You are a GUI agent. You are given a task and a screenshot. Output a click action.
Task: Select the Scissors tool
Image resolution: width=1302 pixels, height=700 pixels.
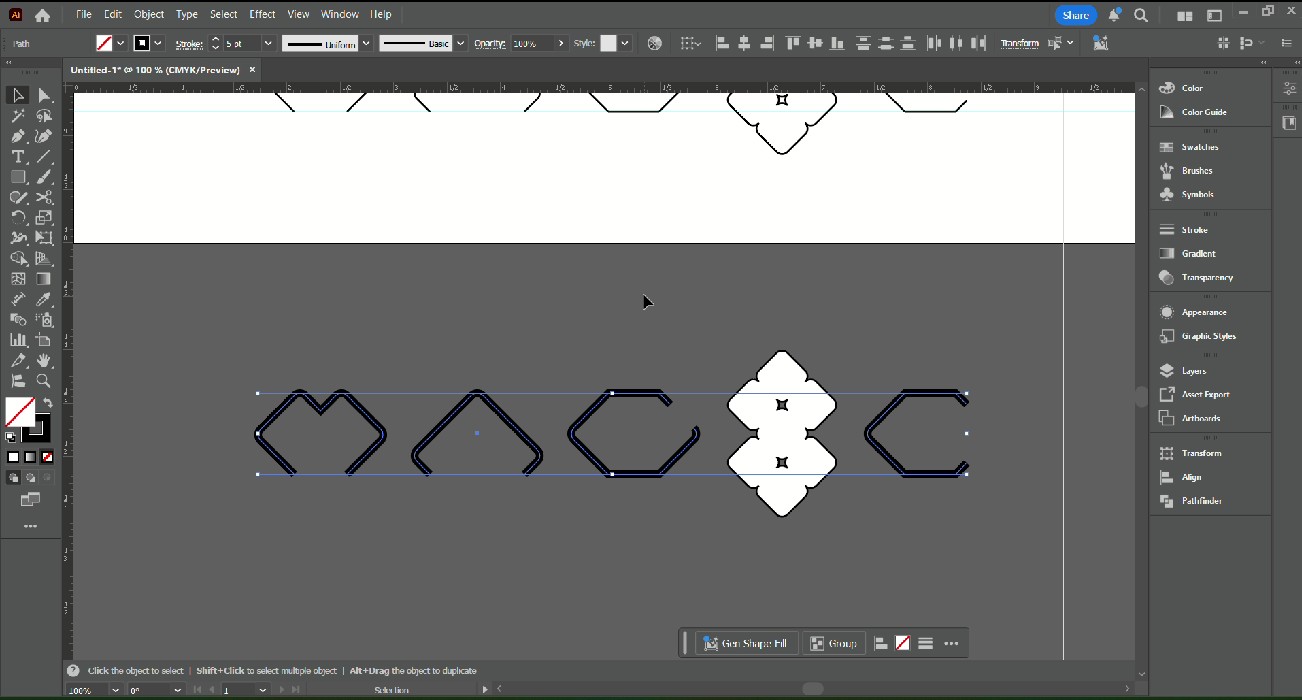[x=44, y=197]
